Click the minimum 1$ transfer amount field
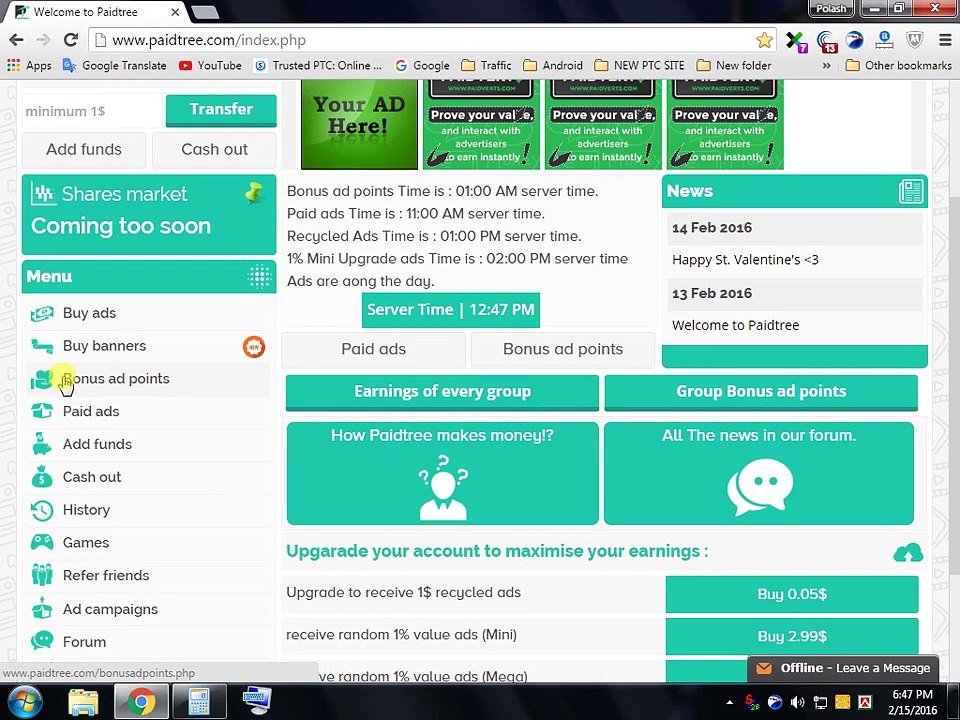This screenshot has height=720, width=960. pyautogui.click(x=93, y=111)
